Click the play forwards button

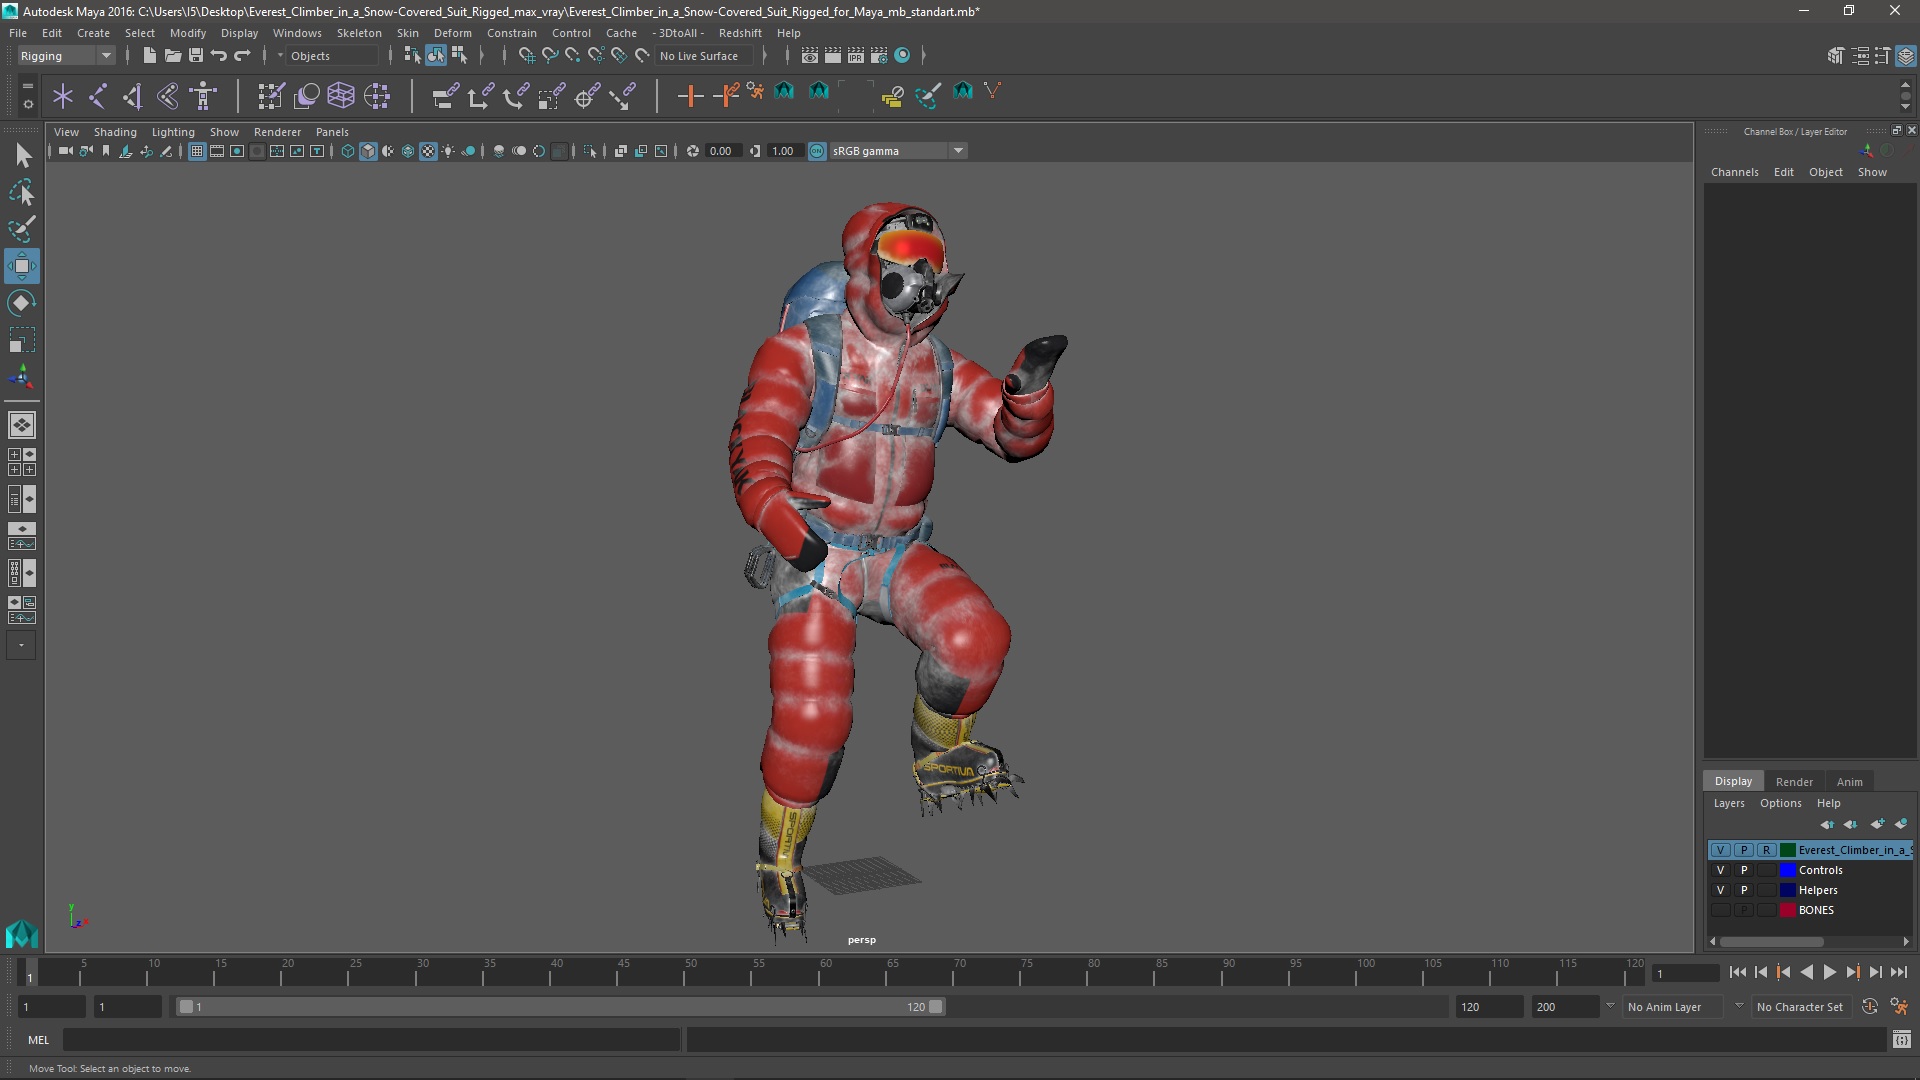tap(1829, 972)
